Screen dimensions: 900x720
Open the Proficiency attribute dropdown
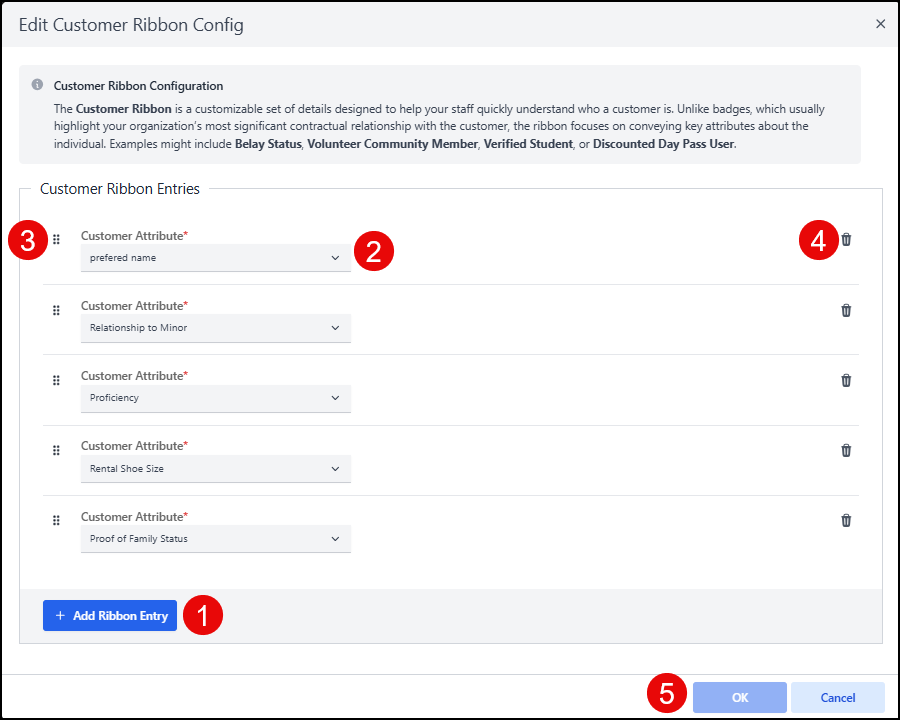(x=215, y=398)
